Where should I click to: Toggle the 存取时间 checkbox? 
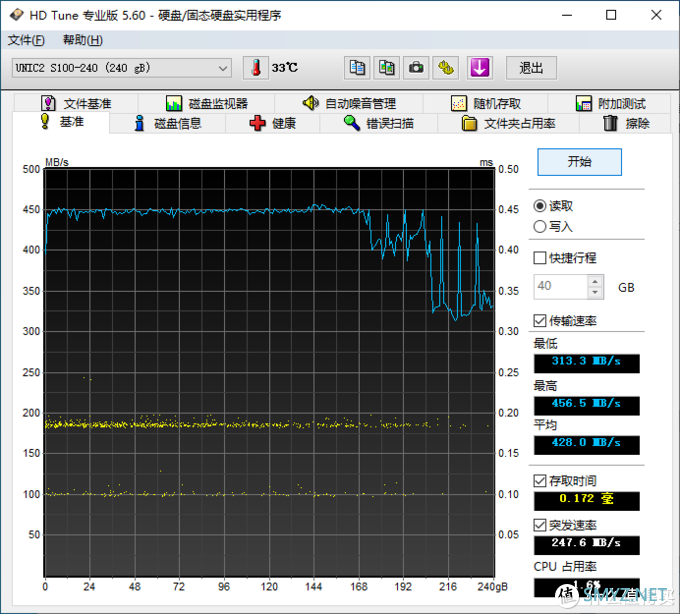[x=539, y=481]
